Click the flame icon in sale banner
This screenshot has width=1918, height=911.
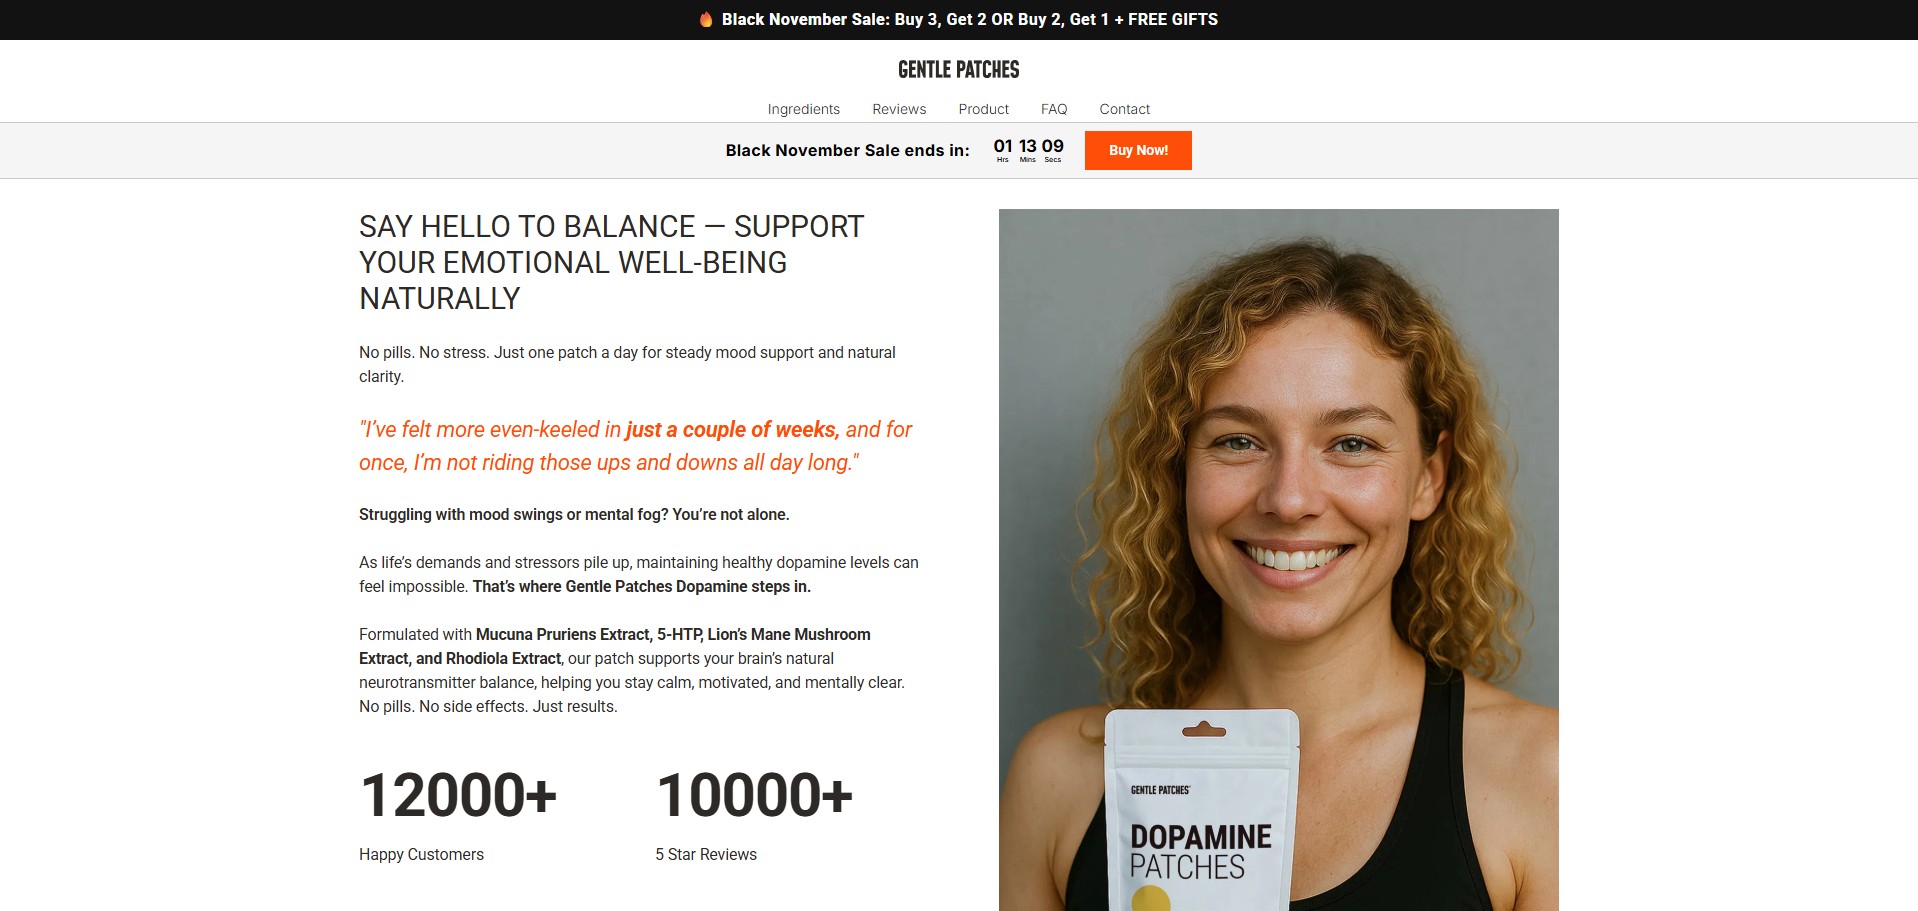tap(706, 19)
